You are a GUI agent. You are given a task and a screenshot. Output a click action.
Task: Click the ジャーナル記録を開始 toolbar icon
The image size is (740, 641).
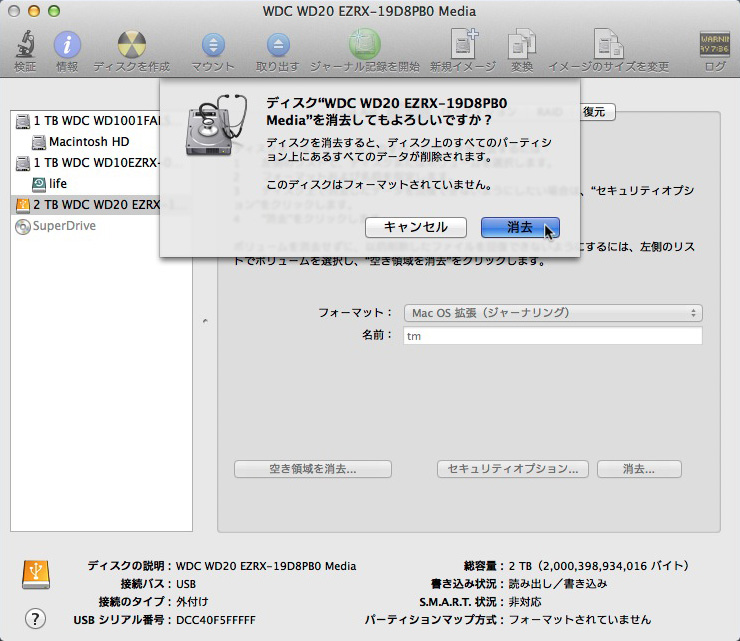364,45
